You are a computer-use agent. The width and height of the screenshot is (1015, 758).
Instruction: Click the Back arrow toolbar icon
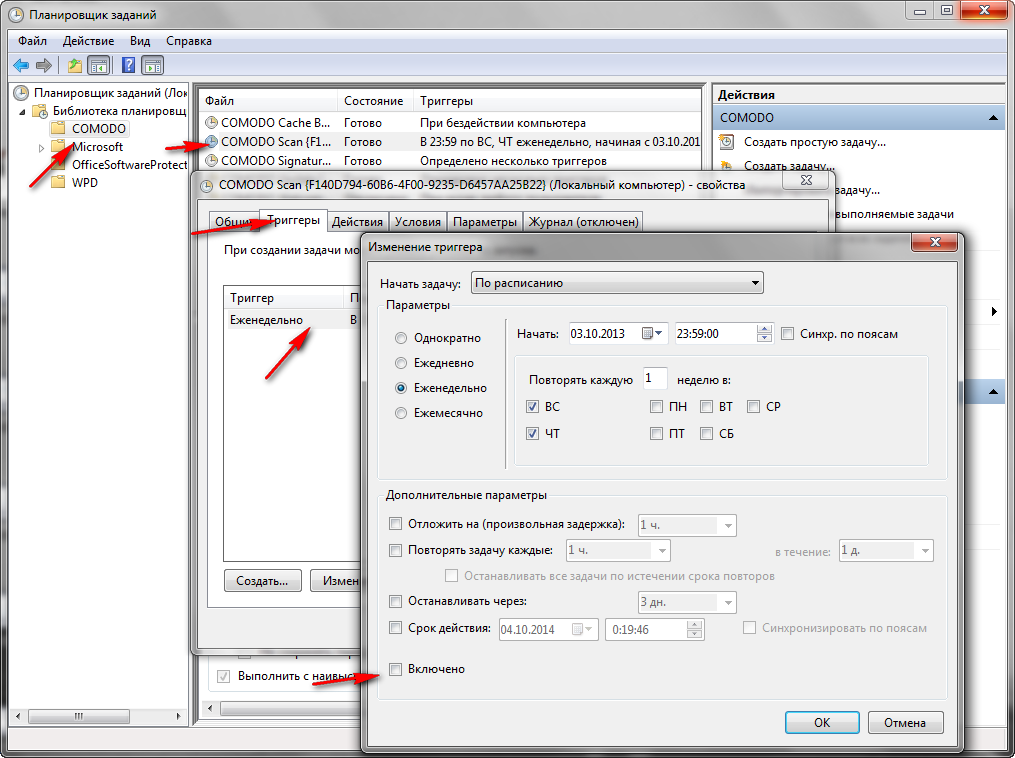coord(21,65)
